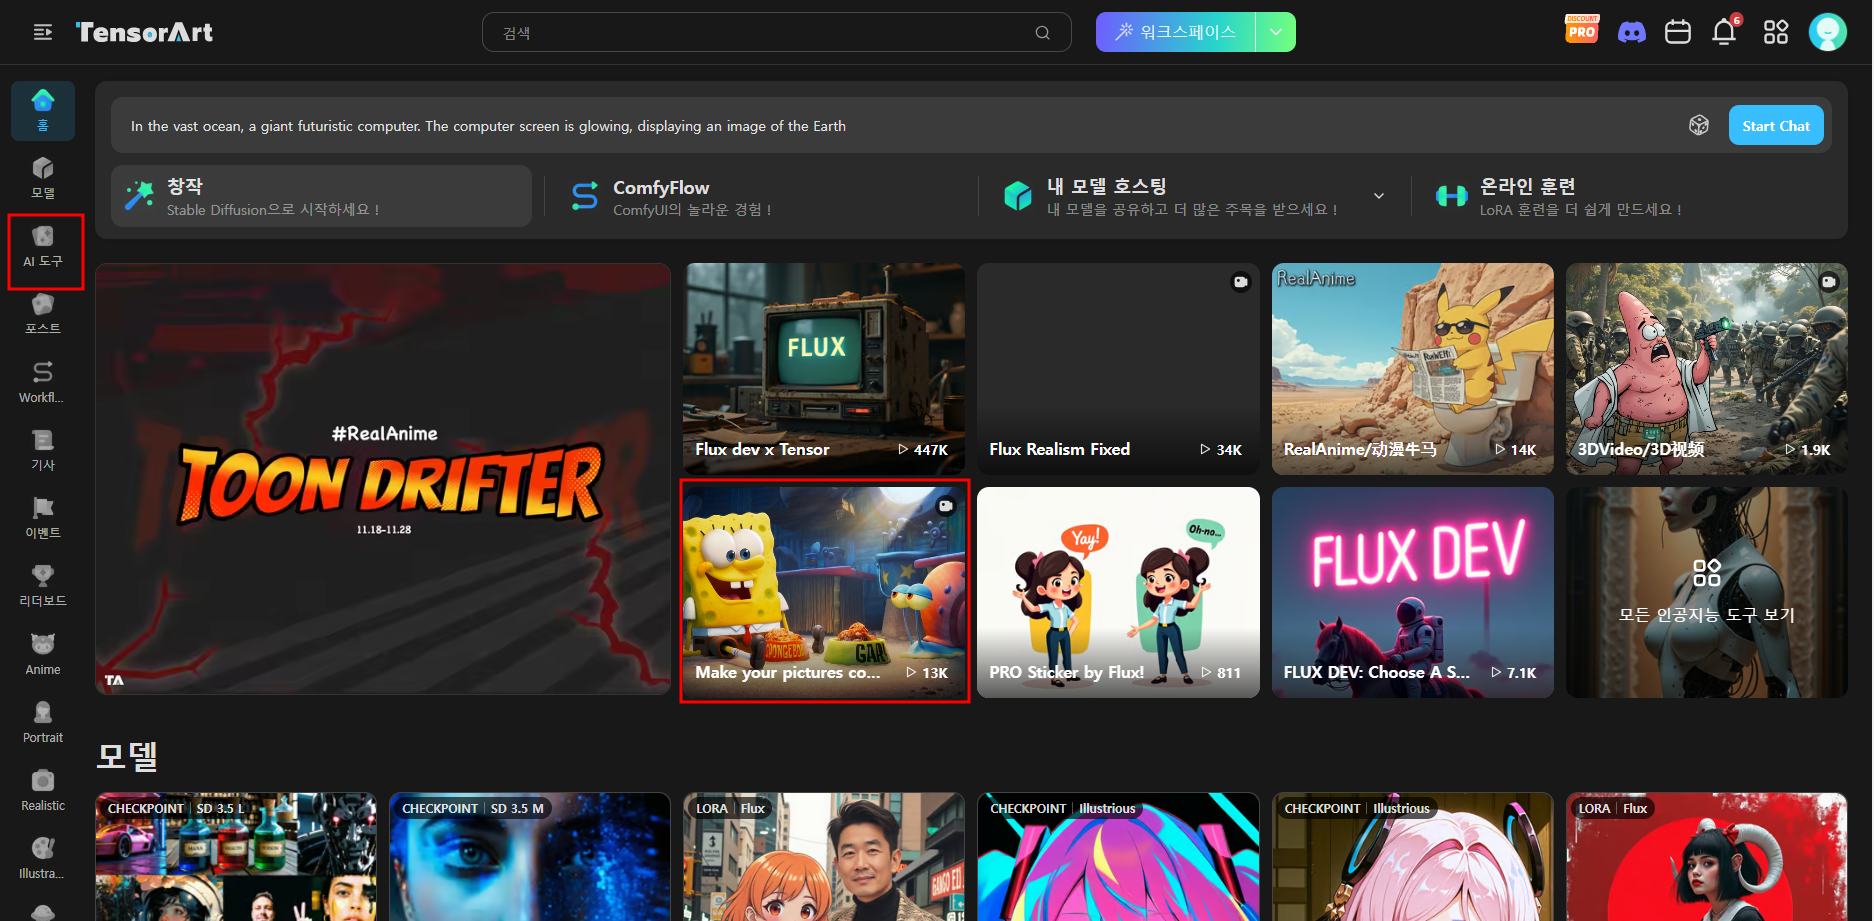Open the PRO Sticker by Flux card
The height and width of the screenshot is (921, 1874).
pyautogui.click(x=1118, y=592)
